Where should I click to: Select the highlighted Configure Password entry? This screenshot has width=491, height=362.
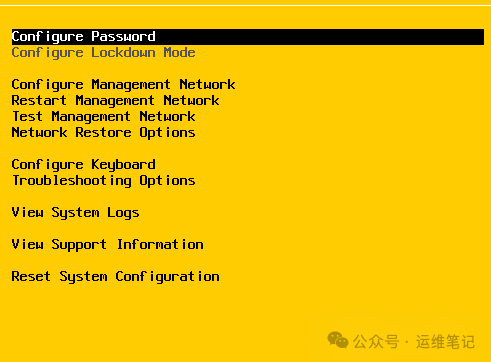point(248,37)
